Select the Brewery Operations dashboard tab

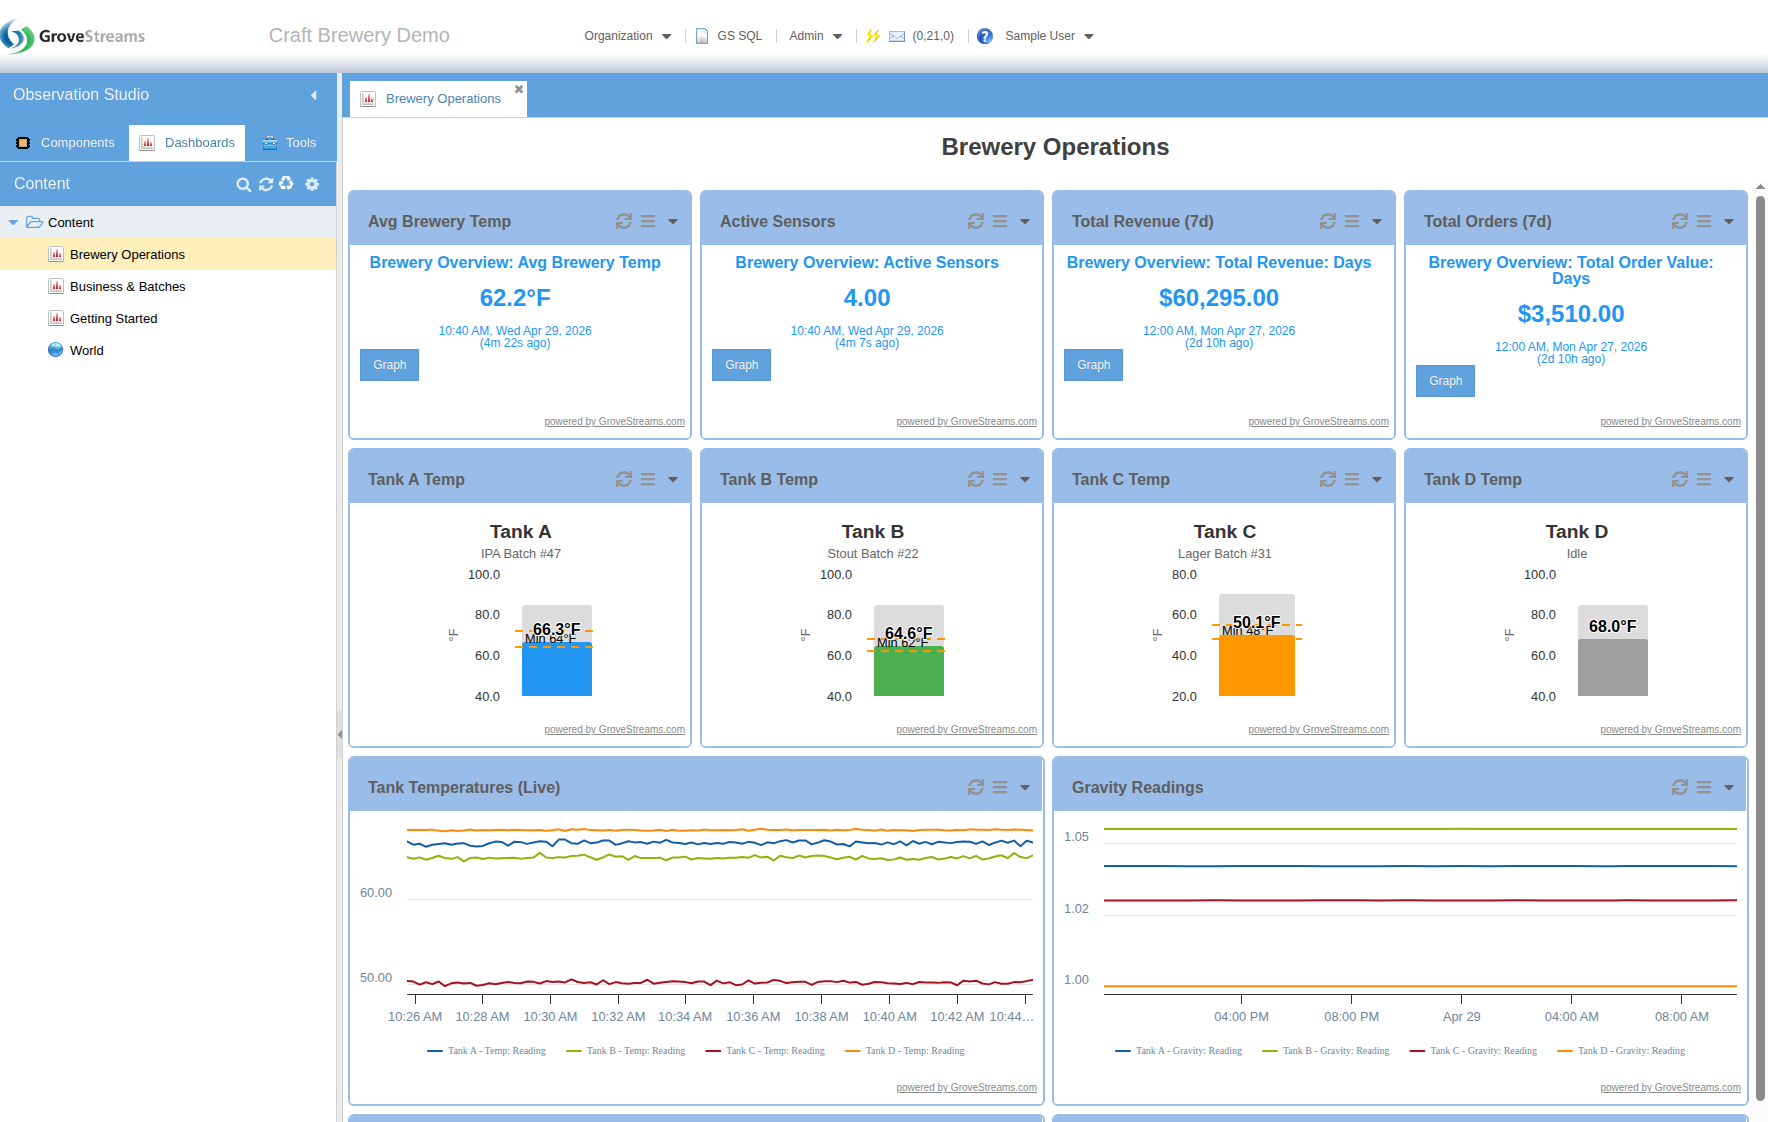click(436, 99)
